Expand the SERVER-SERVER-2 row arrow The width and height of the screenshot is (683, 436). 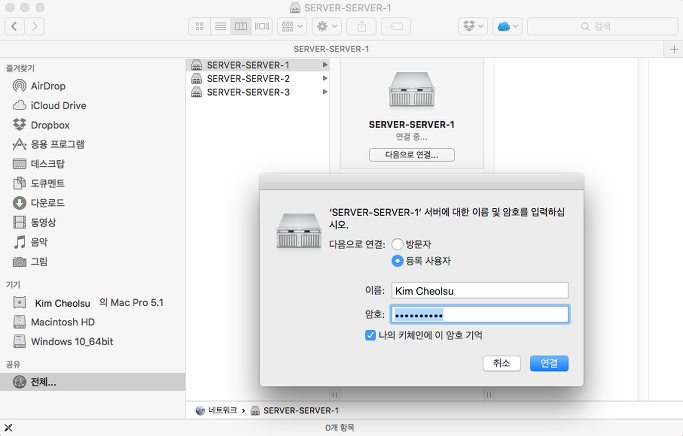click(325, 78)
